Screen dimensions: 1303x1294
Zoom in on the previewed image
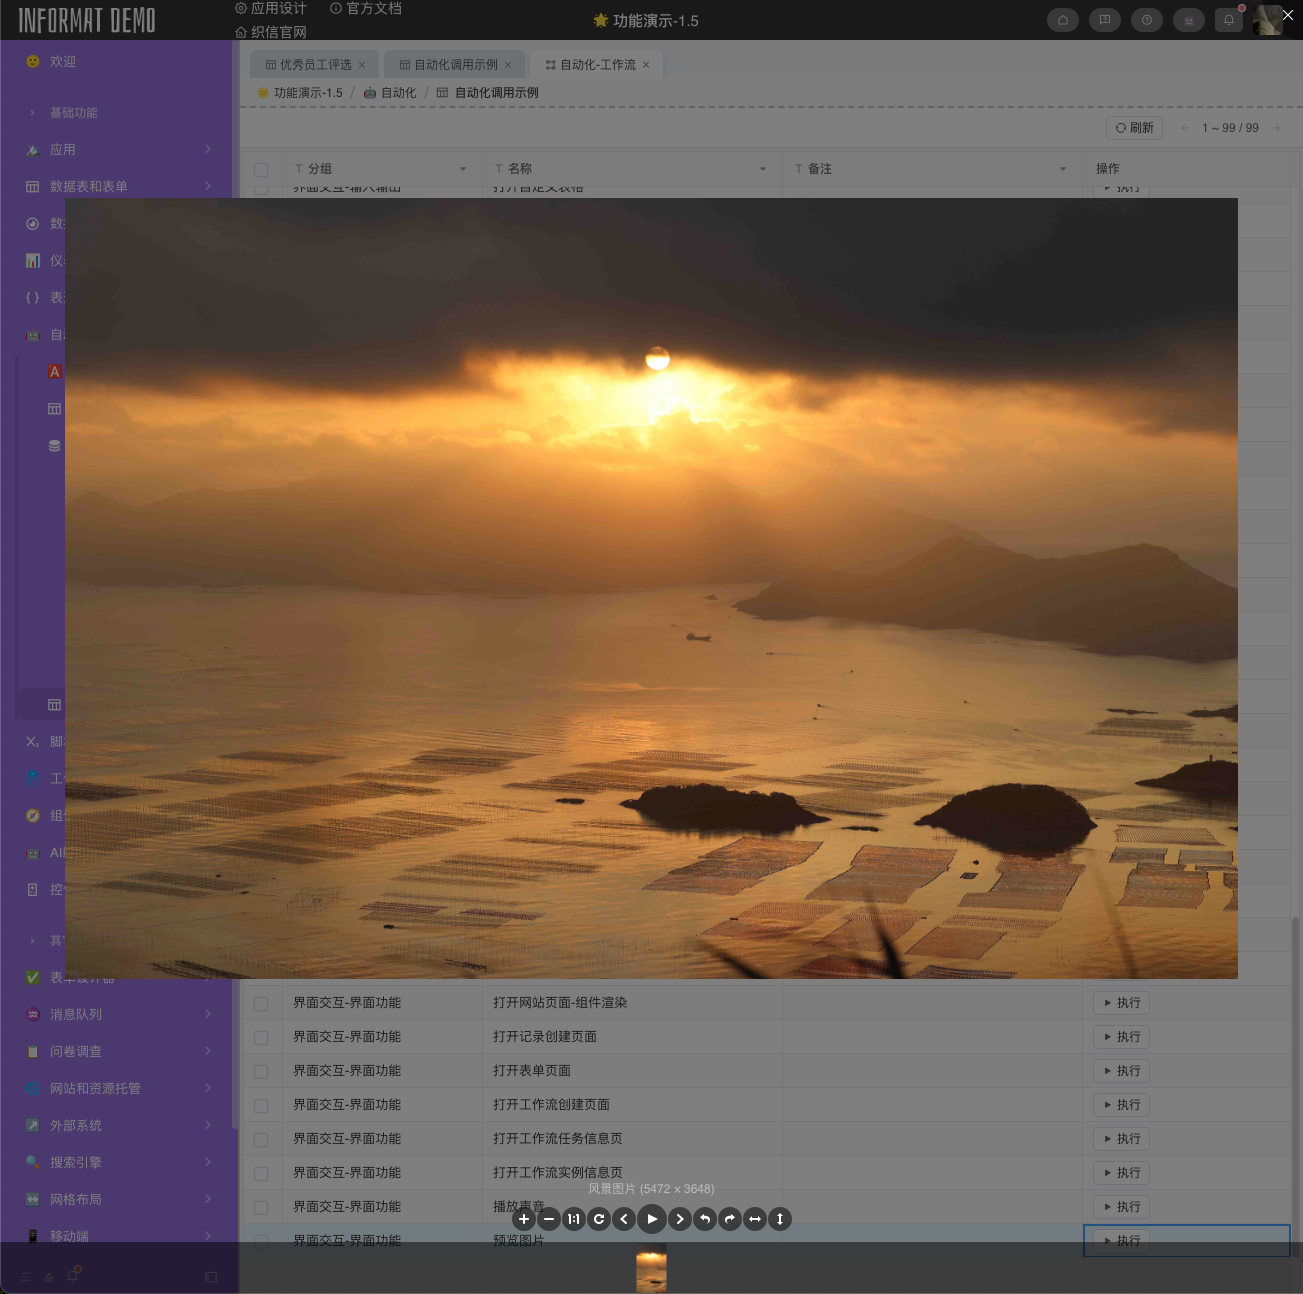(523, 1219)
